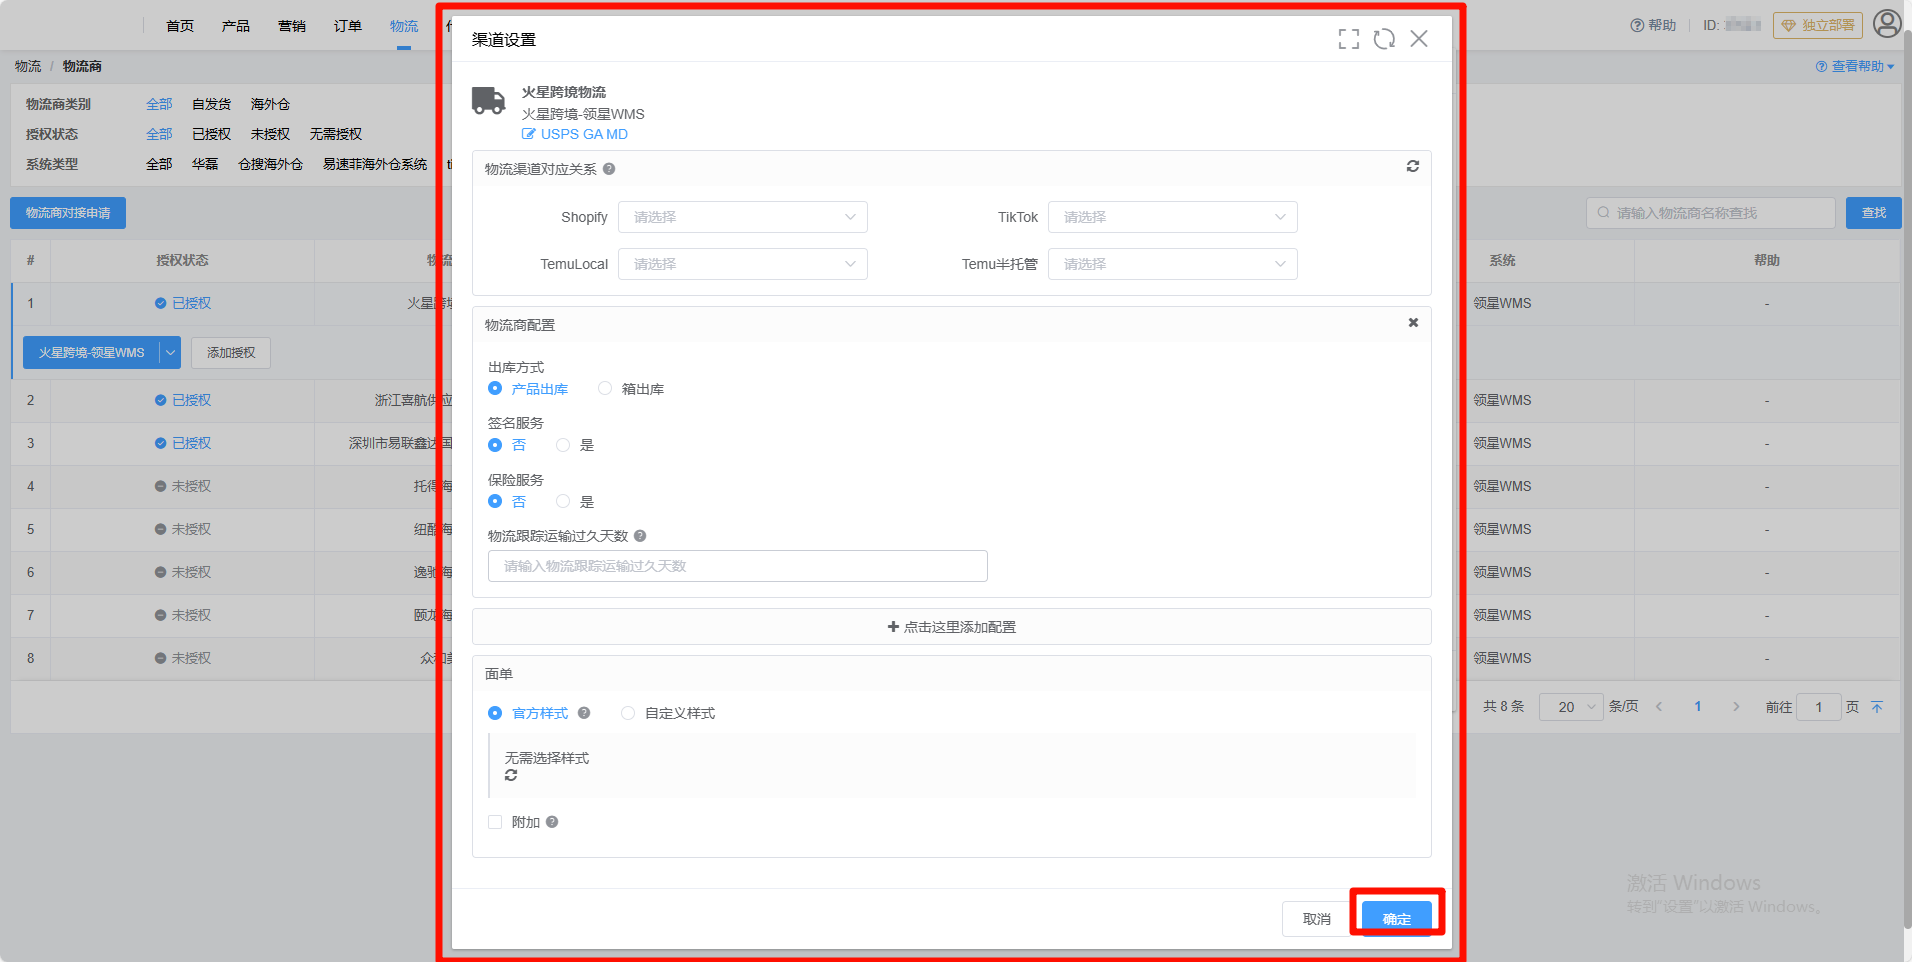This screenshot has height=962, width=1912.
Task: Select page 1 in pagination
Action: (1698, 707)
